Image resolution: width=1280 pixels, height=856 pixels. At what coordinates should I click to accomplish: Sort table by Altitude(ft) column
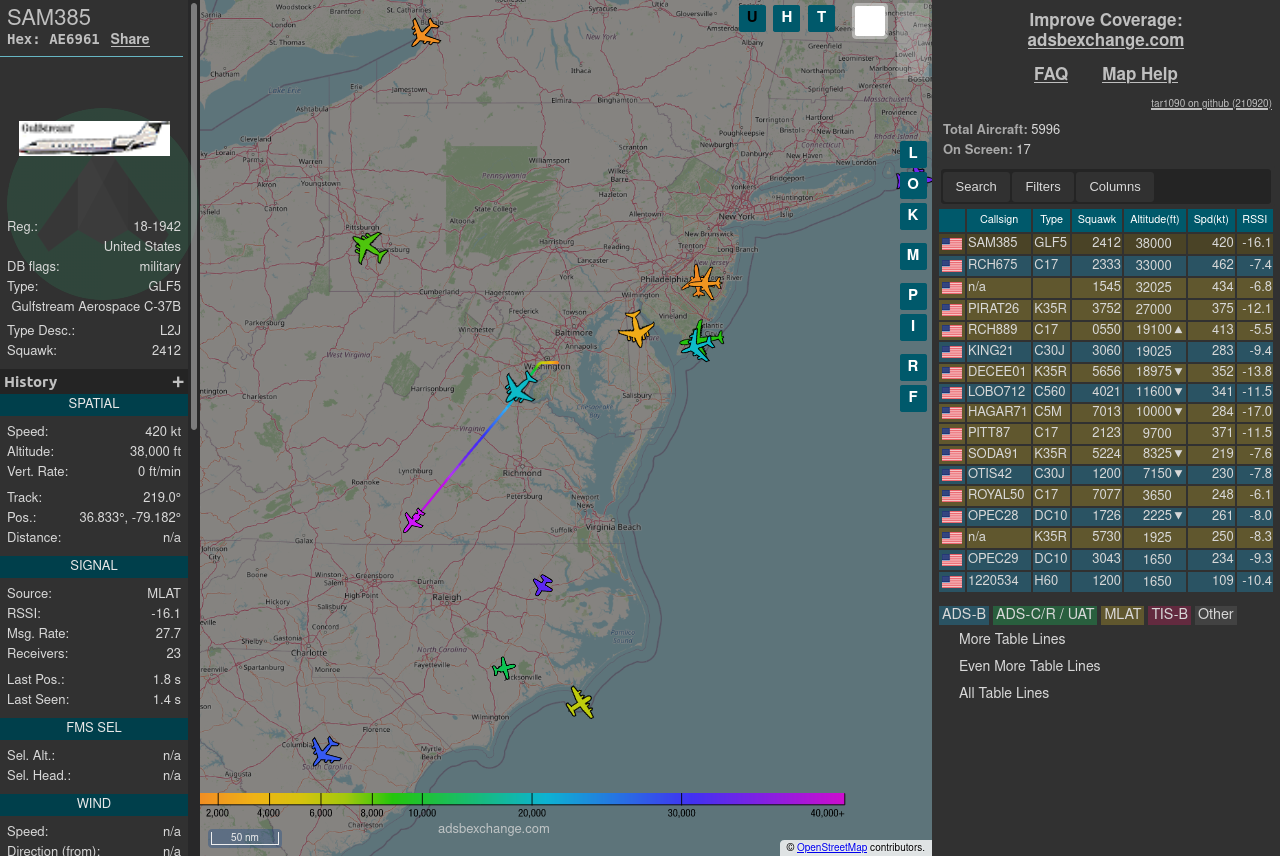pos(1155,220)
